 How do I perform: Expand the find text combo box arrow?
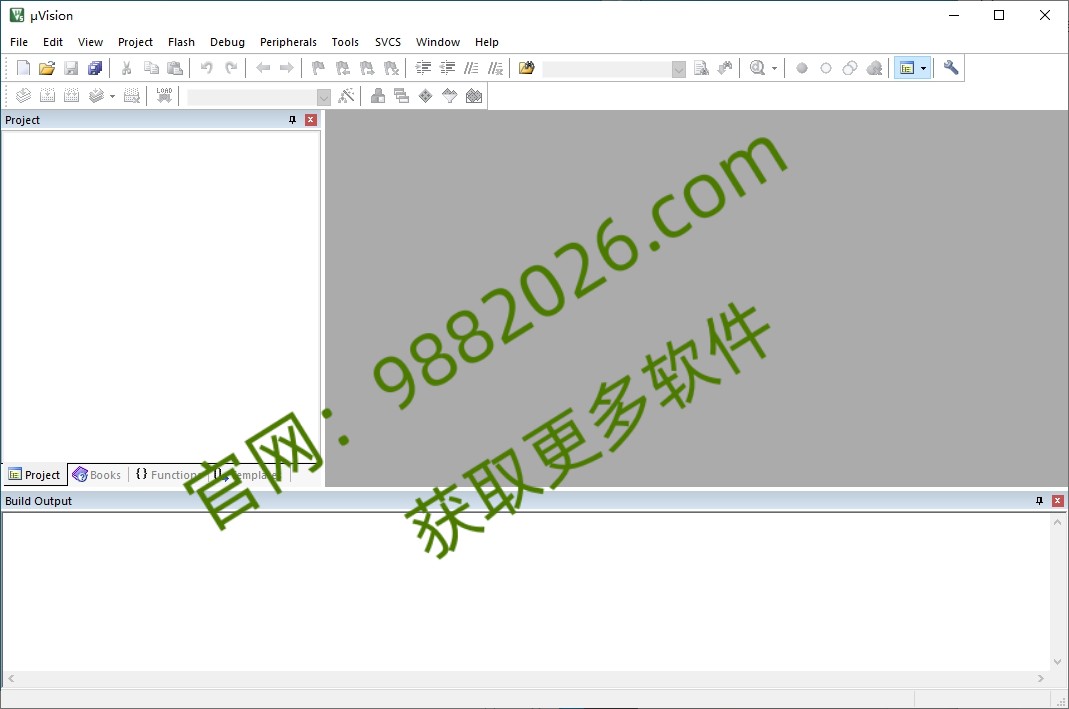(678, 70)
